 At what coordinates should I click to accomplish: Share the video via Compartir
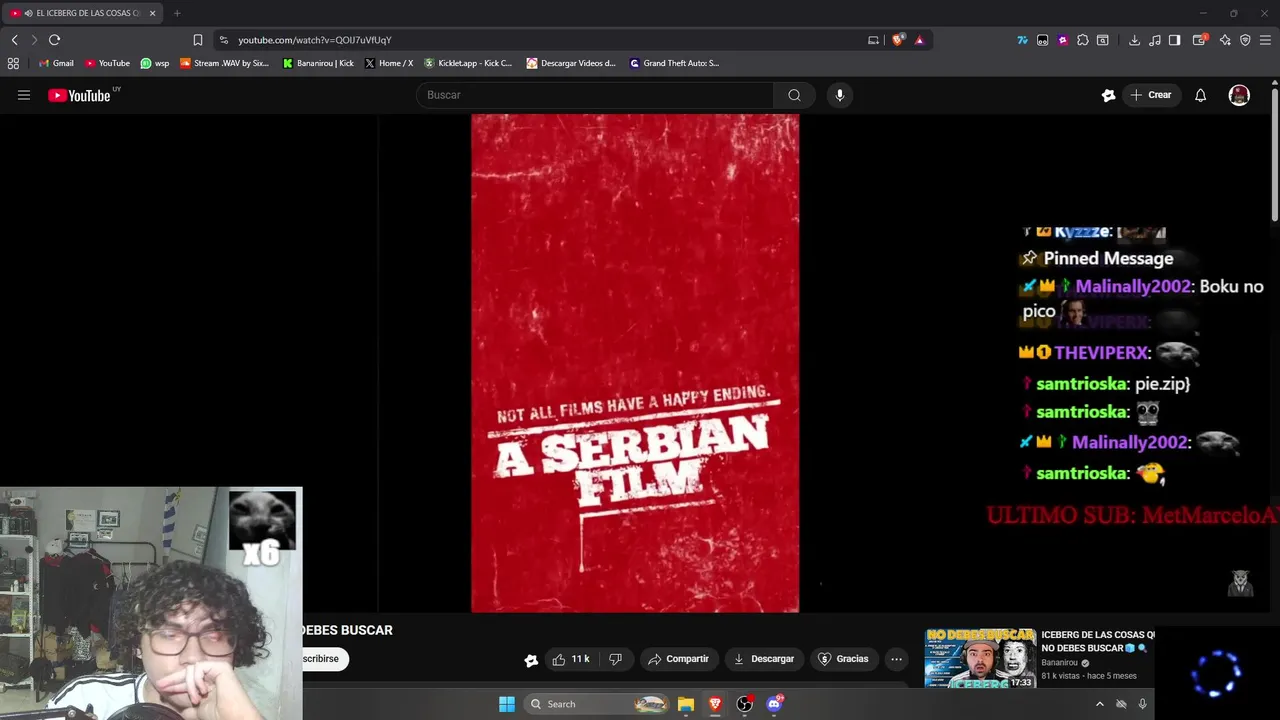[x=678, y=659]
